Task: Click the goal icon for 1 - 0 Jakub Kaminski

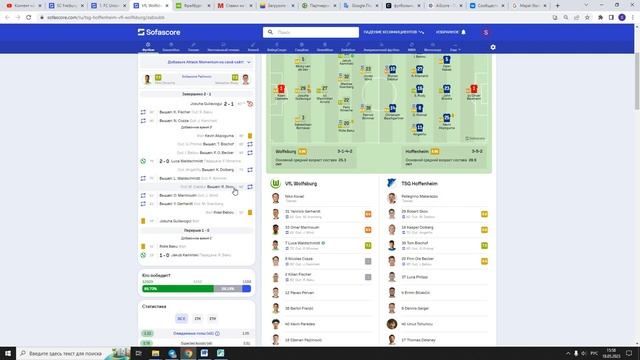Action: pyautogui.click(x=143, y=255)
